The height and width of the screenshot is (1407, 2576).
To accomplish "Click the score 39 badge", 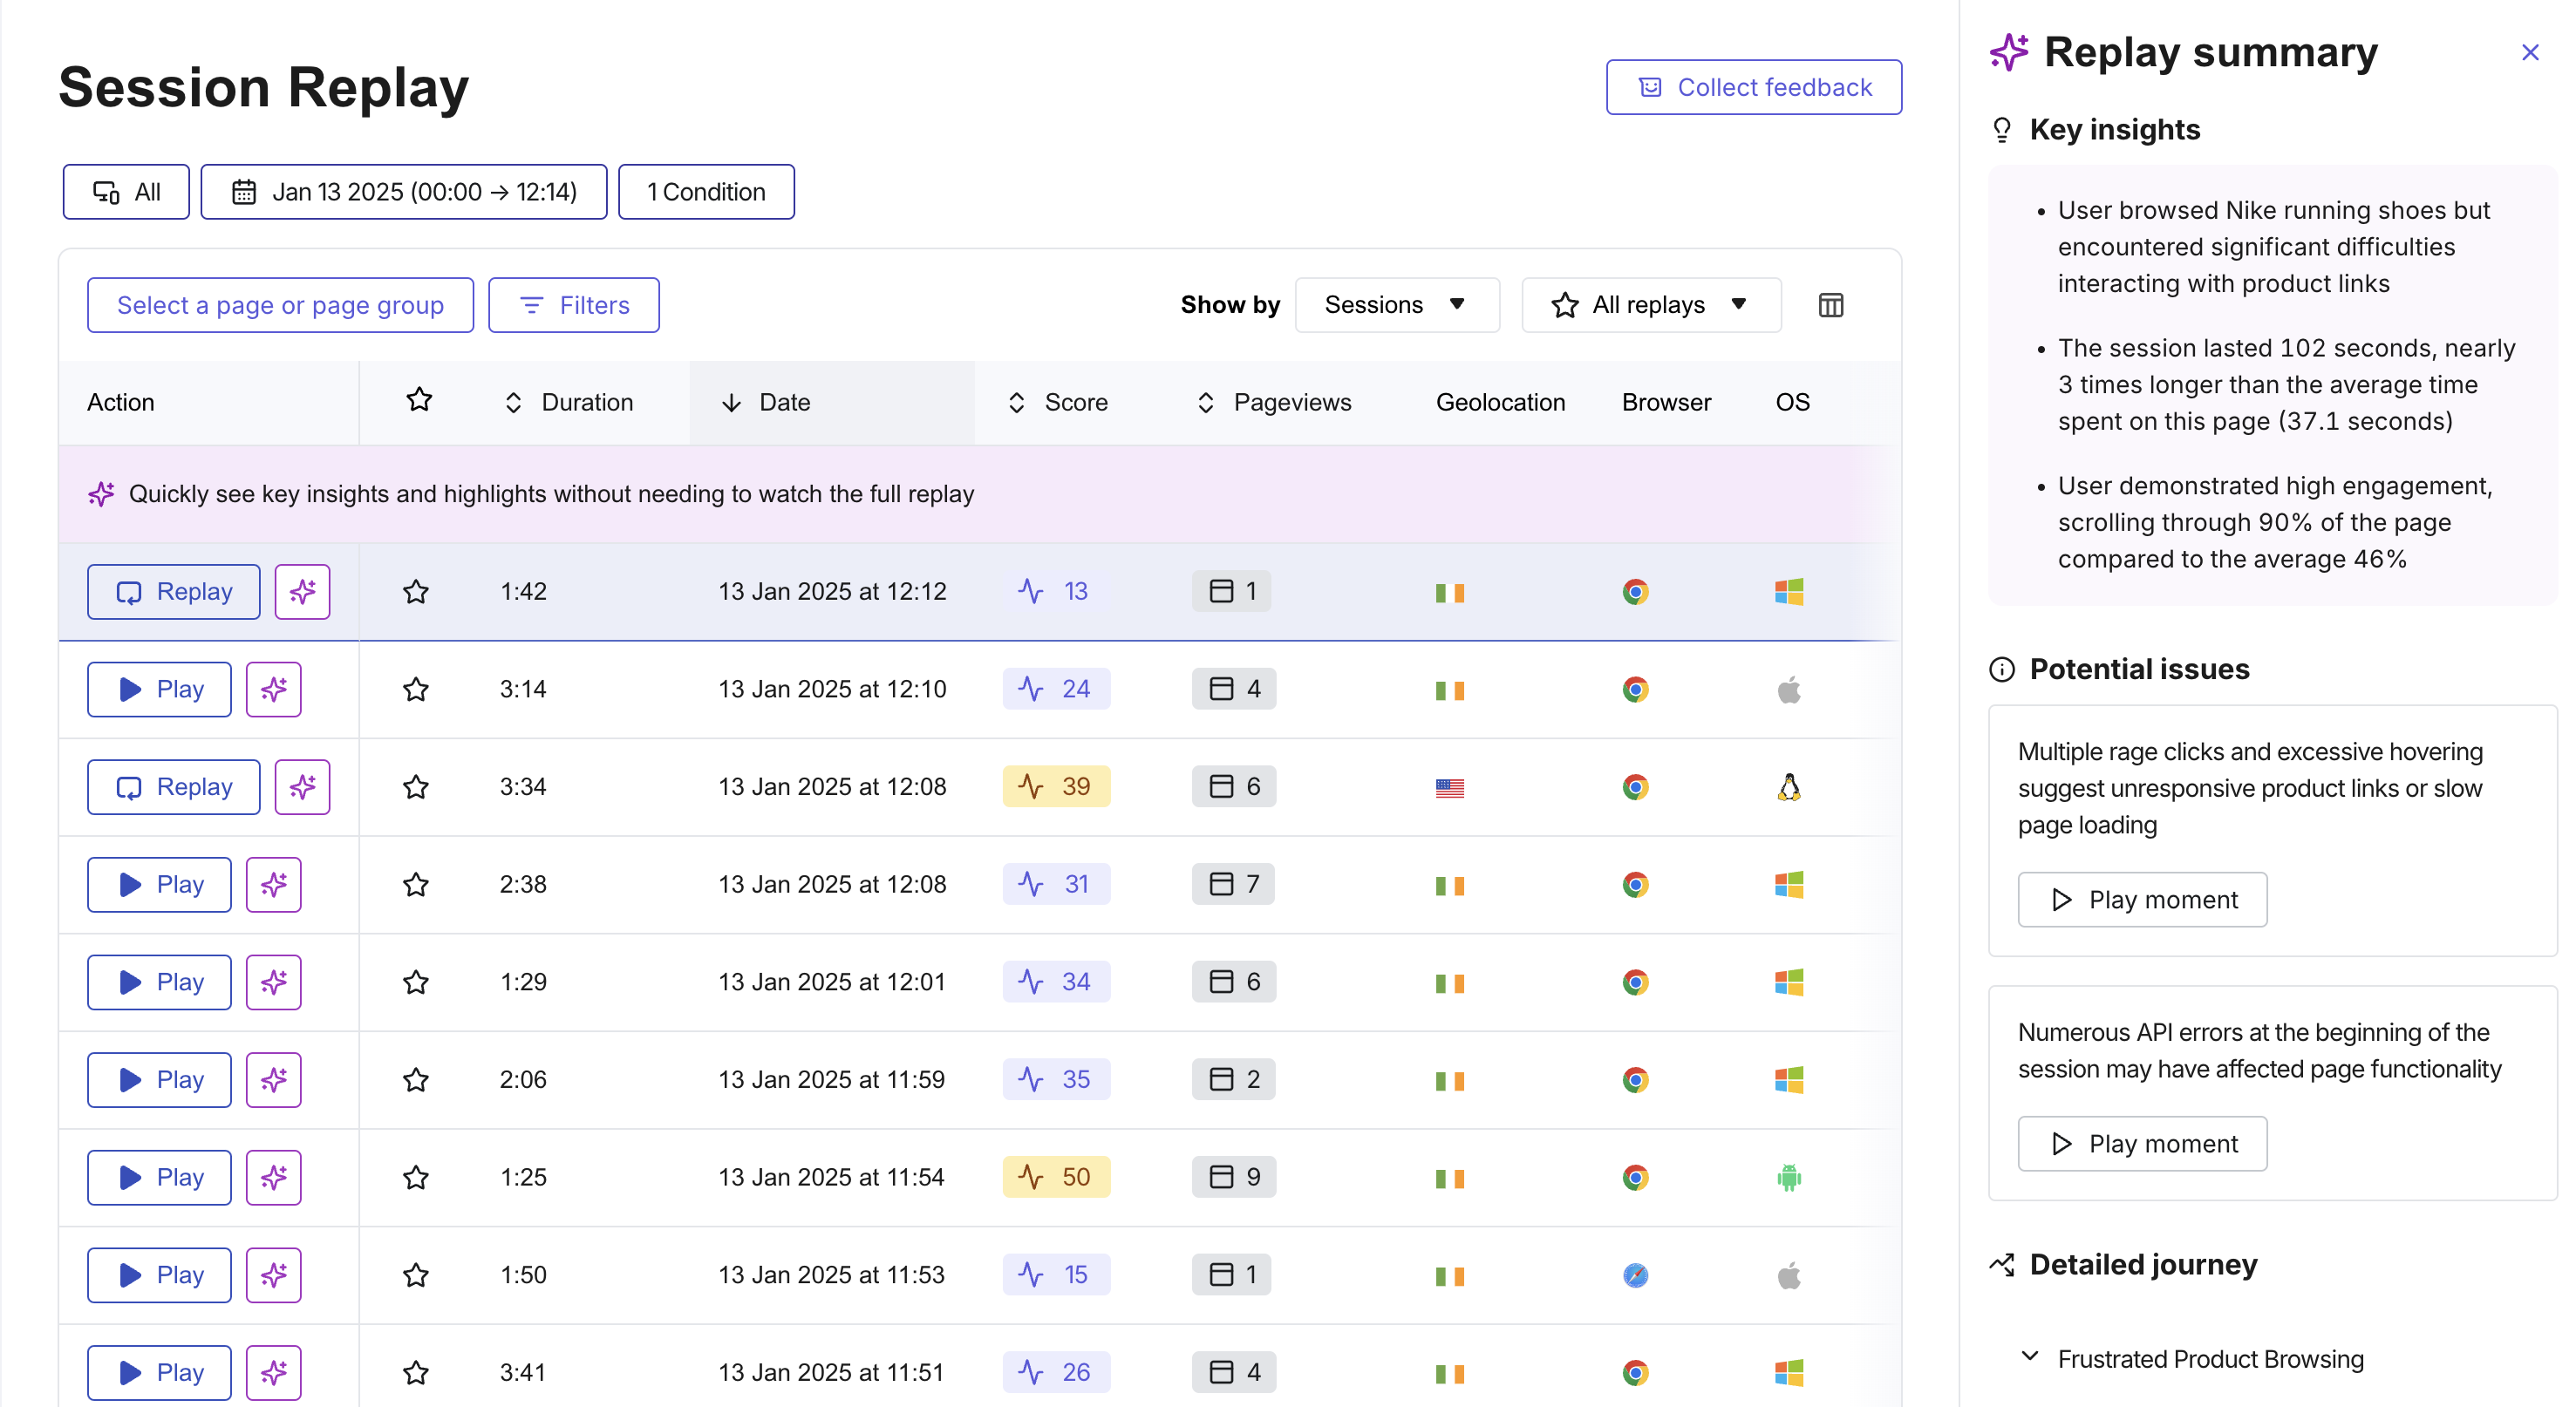I will pos(1056,787).
